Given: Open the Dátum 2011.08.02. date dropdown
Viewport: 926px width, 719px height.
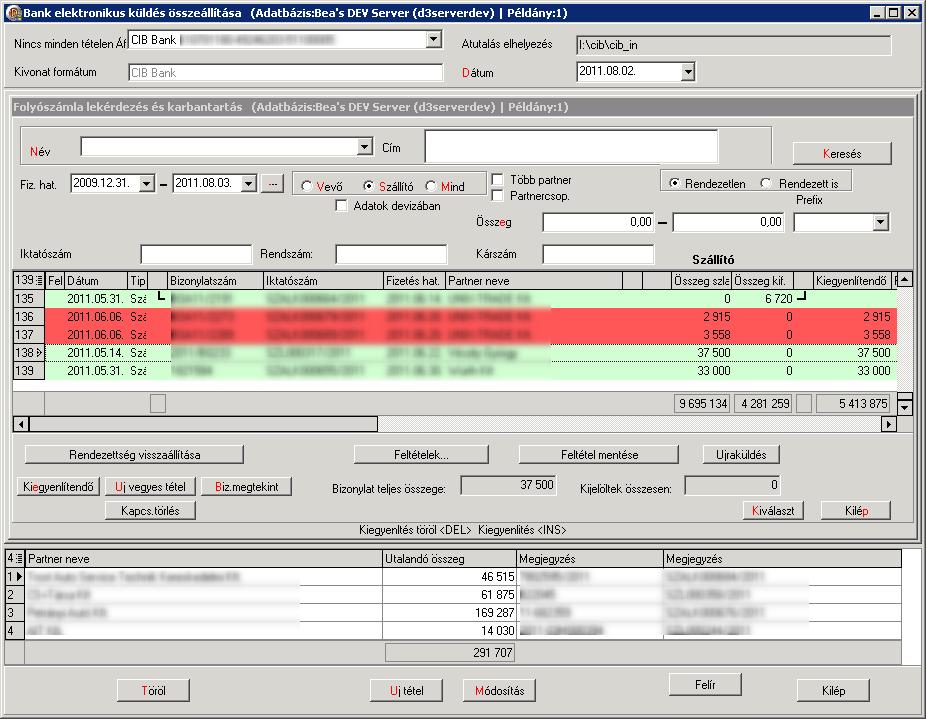Looking at the screenshot, I should point(687,72).
